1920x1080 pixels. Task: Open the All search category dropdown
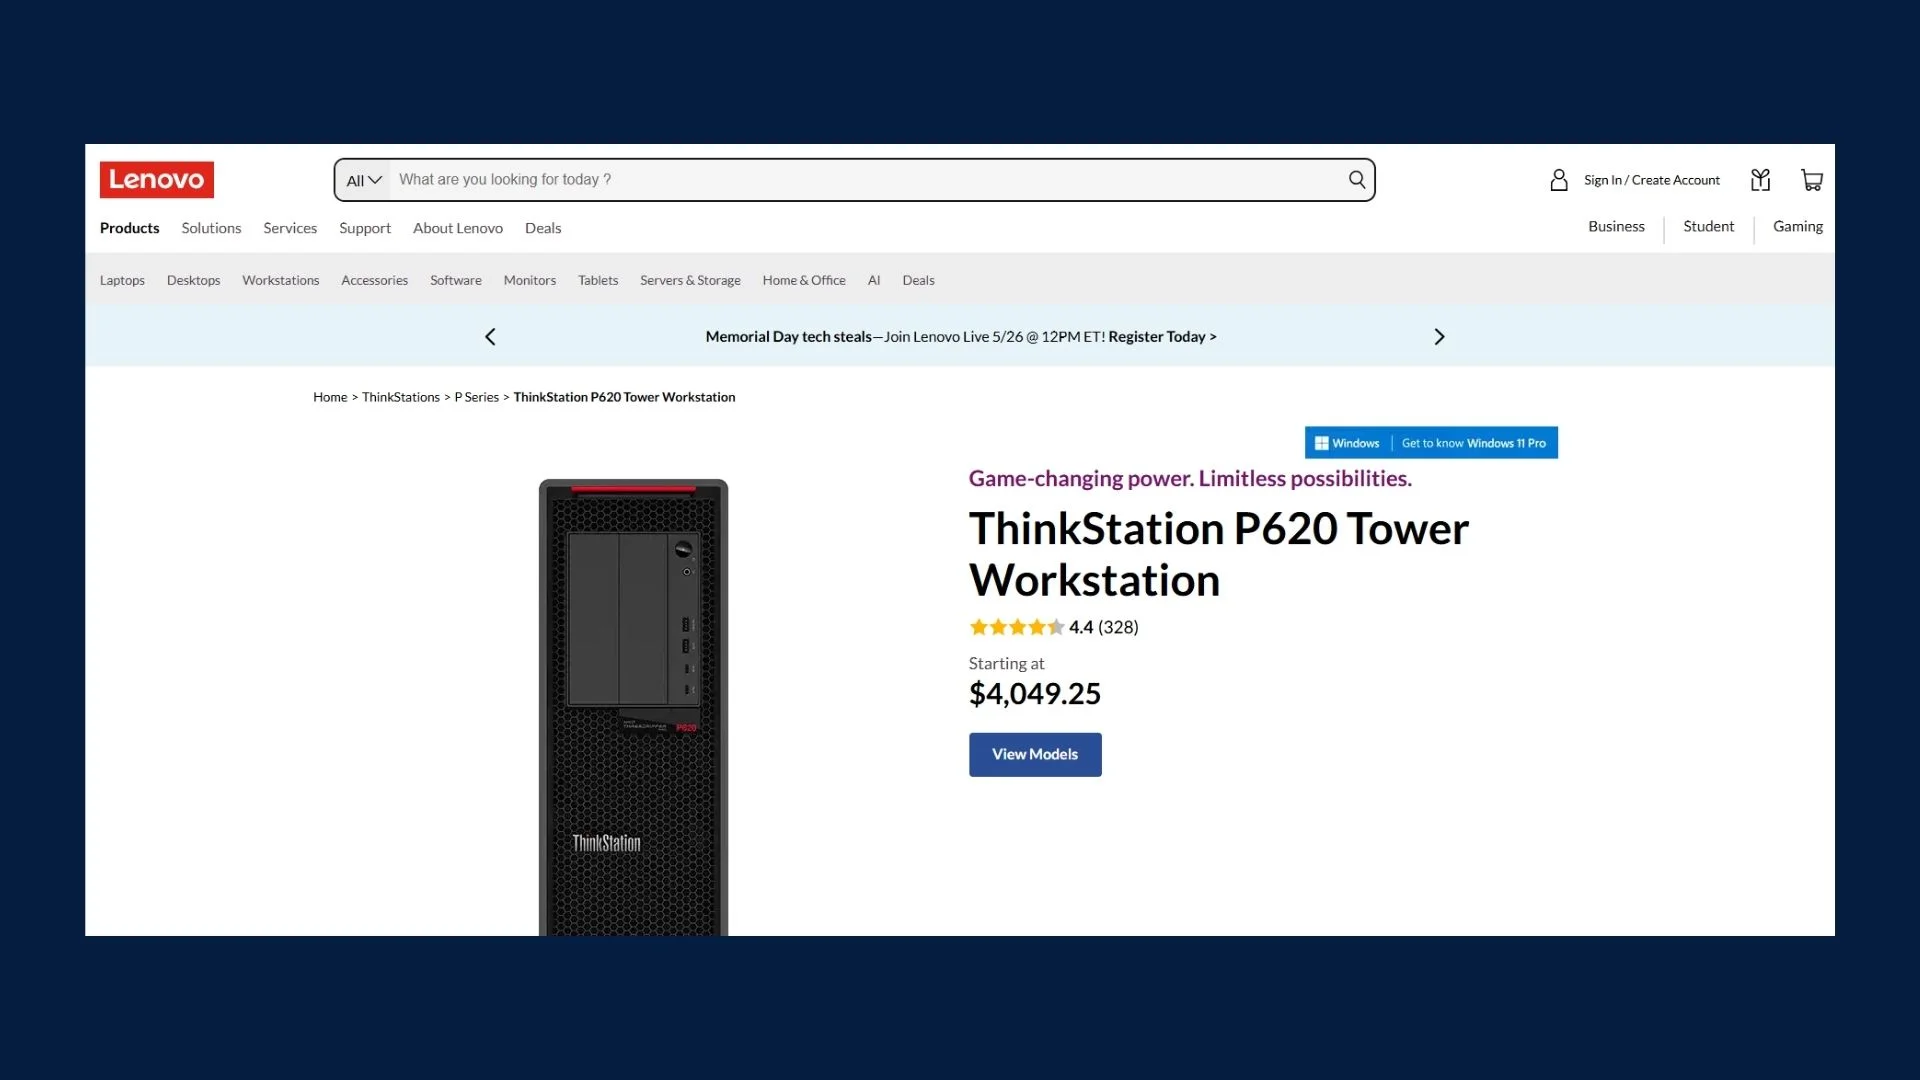click(x=363, y=180)
